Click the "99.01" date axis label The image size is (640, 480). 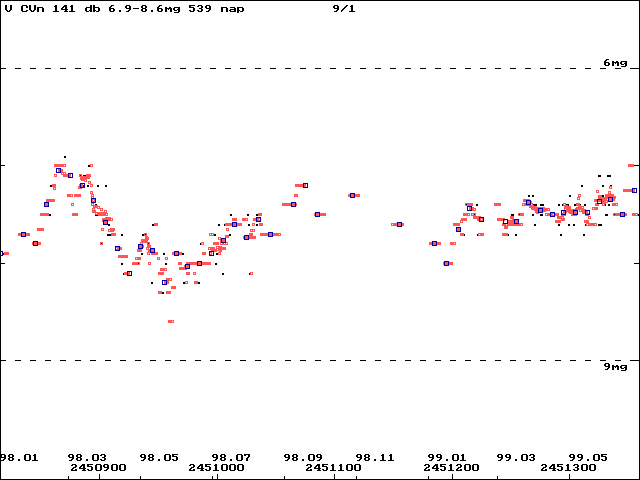[447, 457]
